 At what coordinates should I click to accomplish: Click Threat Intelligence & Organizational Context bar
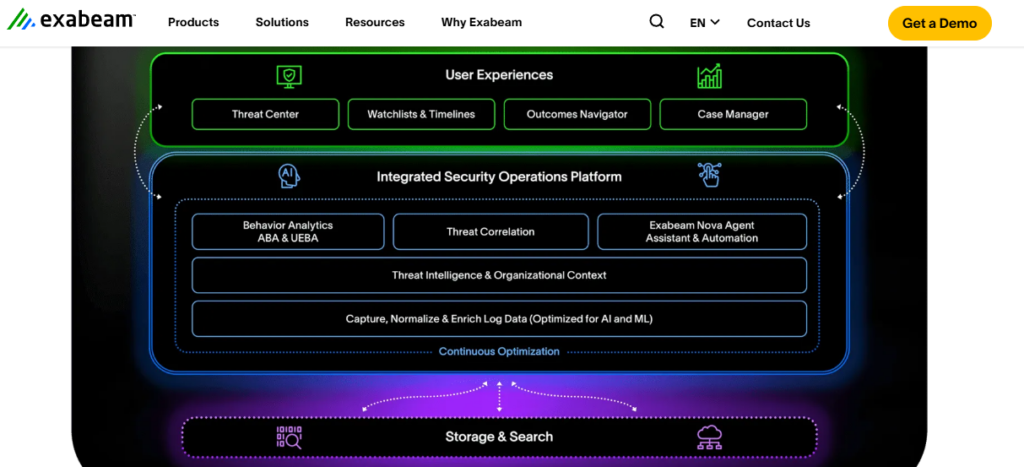[499, 275]
